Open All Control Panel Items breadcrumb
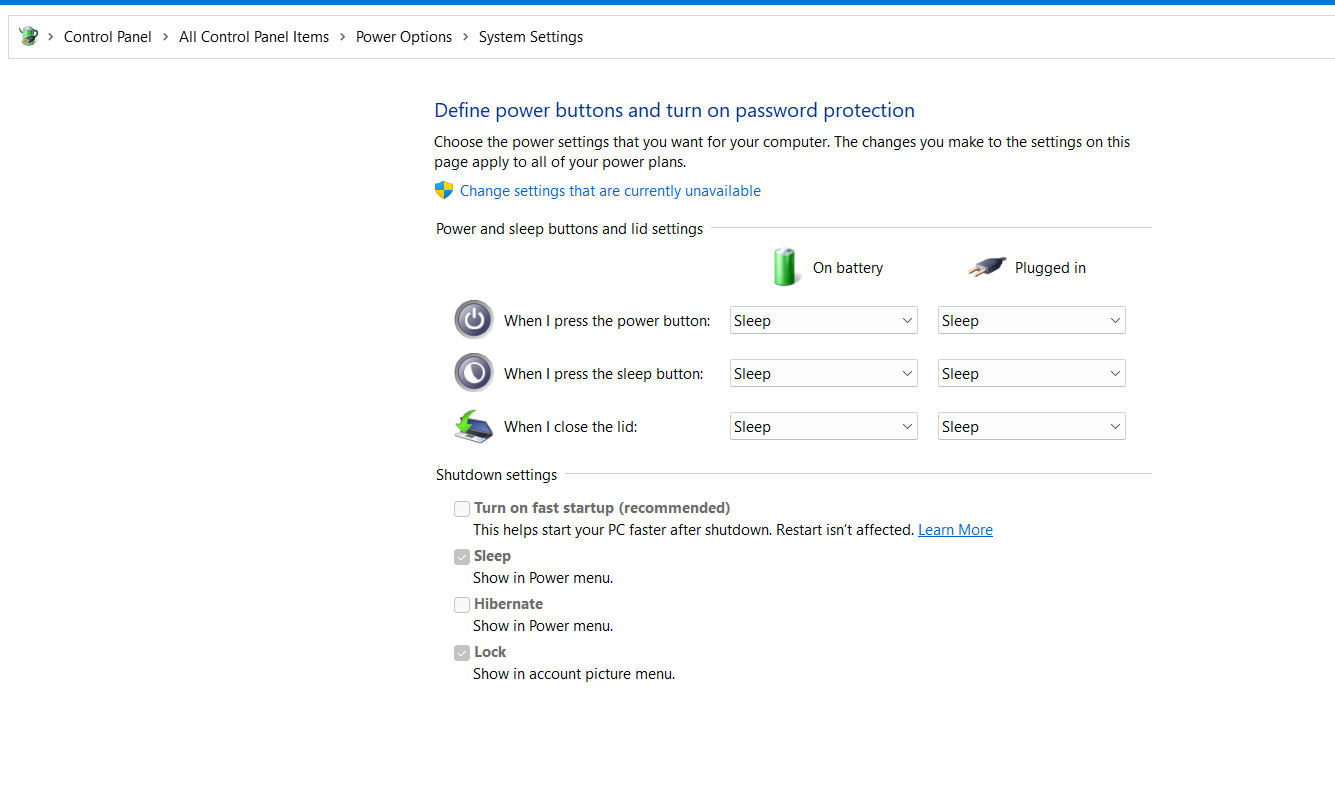 pyautogui.click(x=253, y=36)
